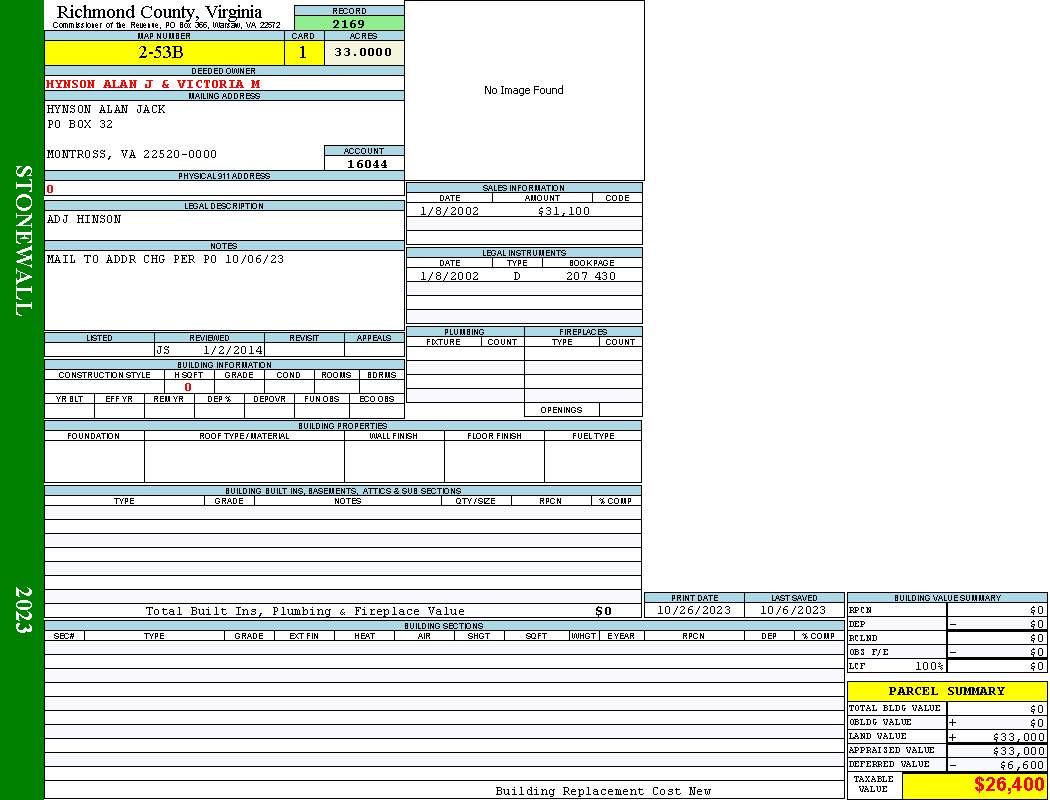1050x800 pixels.
Task: Click the No Image Found placeholder
Action: [x=524, y=90]
